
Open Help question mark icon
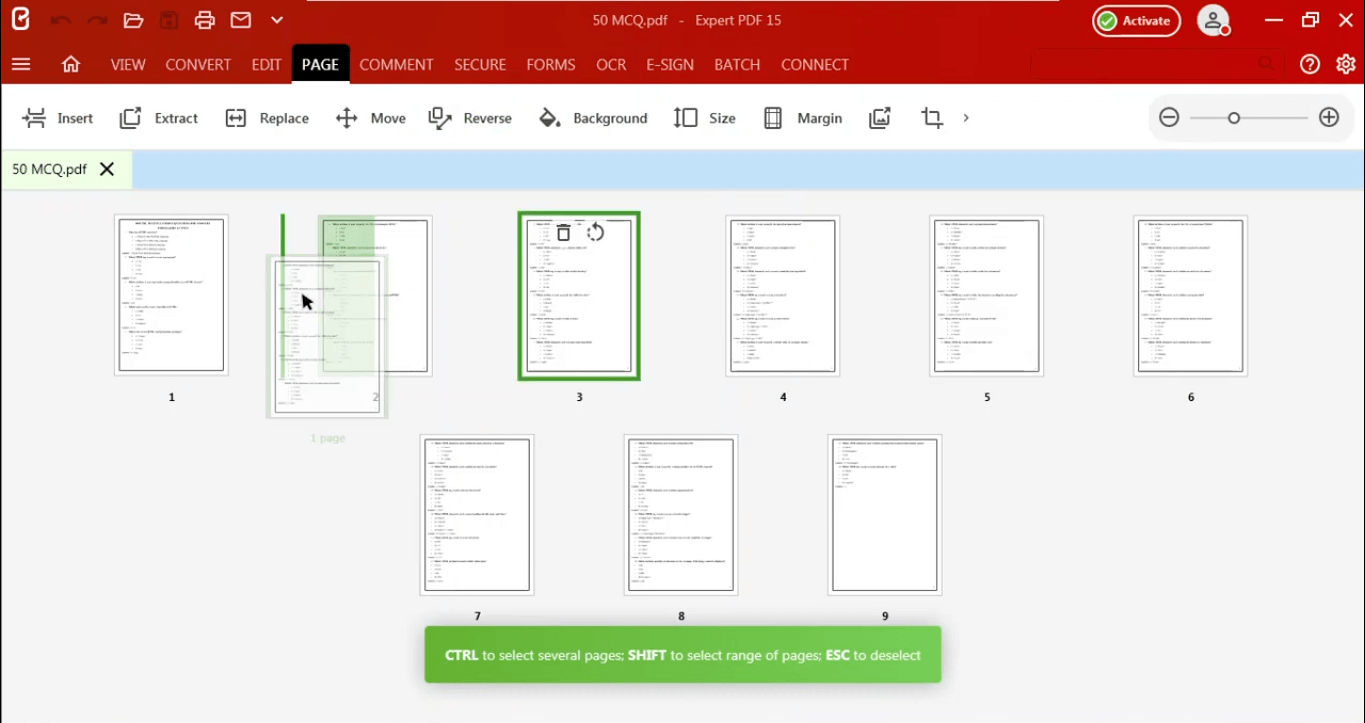point(1310,64)
